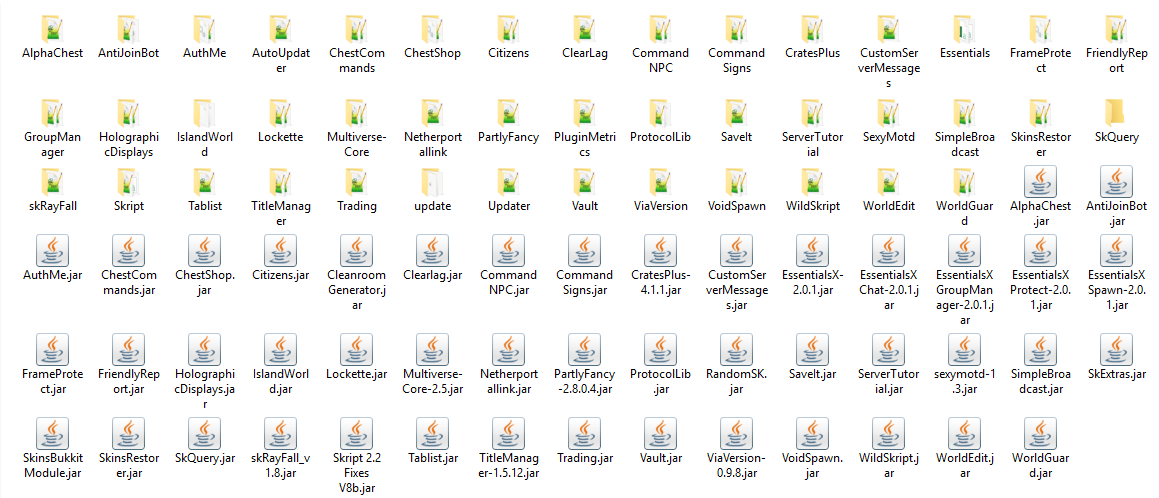Select the Citizens folder icon
1159x498 pixels.
509,28
